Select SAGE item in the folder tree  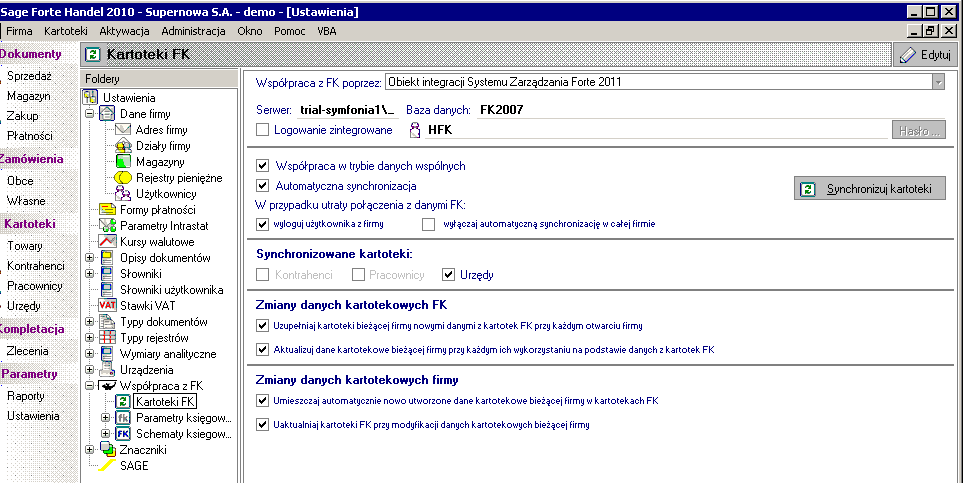pyautogui.click(x=133, y=466)
